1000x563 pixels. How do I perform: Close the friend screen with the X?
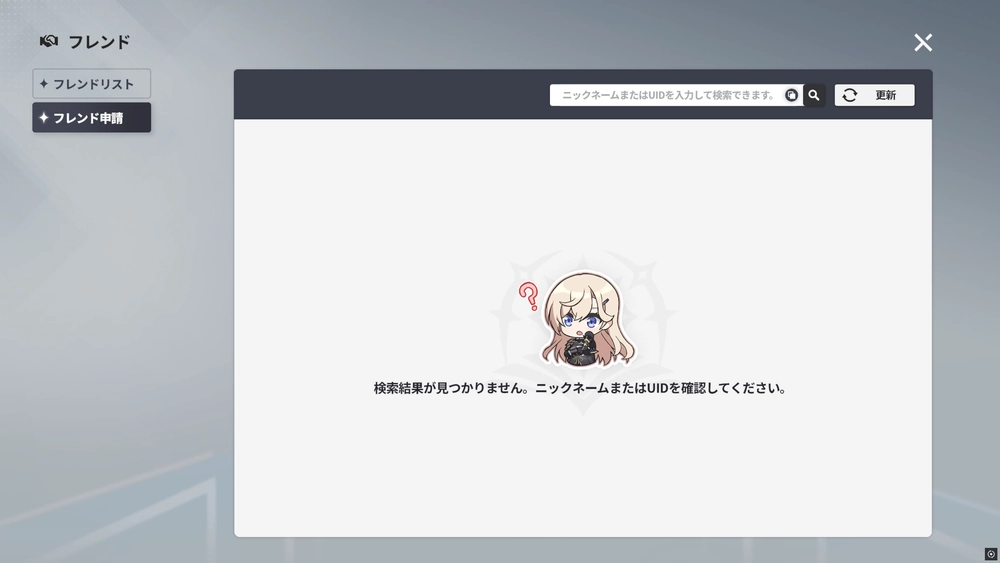point(923,43)
